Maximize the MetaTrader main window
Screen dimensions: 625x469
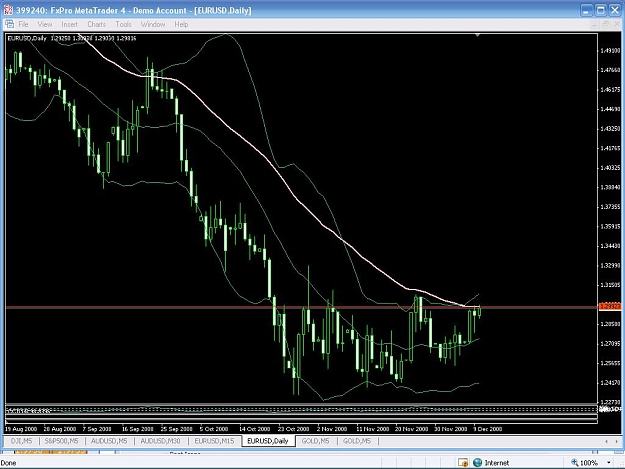pos(601,10)
